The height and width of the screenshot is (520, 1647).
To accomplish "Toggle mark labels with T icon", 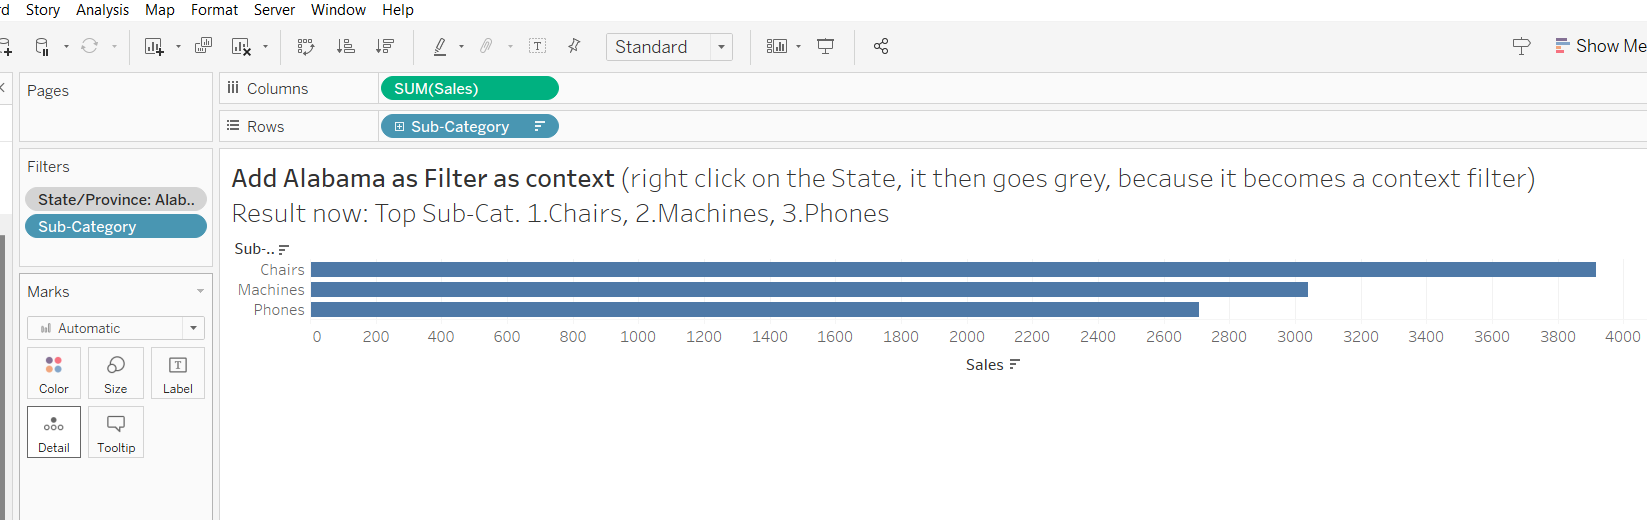I will [x=537, y=46].
